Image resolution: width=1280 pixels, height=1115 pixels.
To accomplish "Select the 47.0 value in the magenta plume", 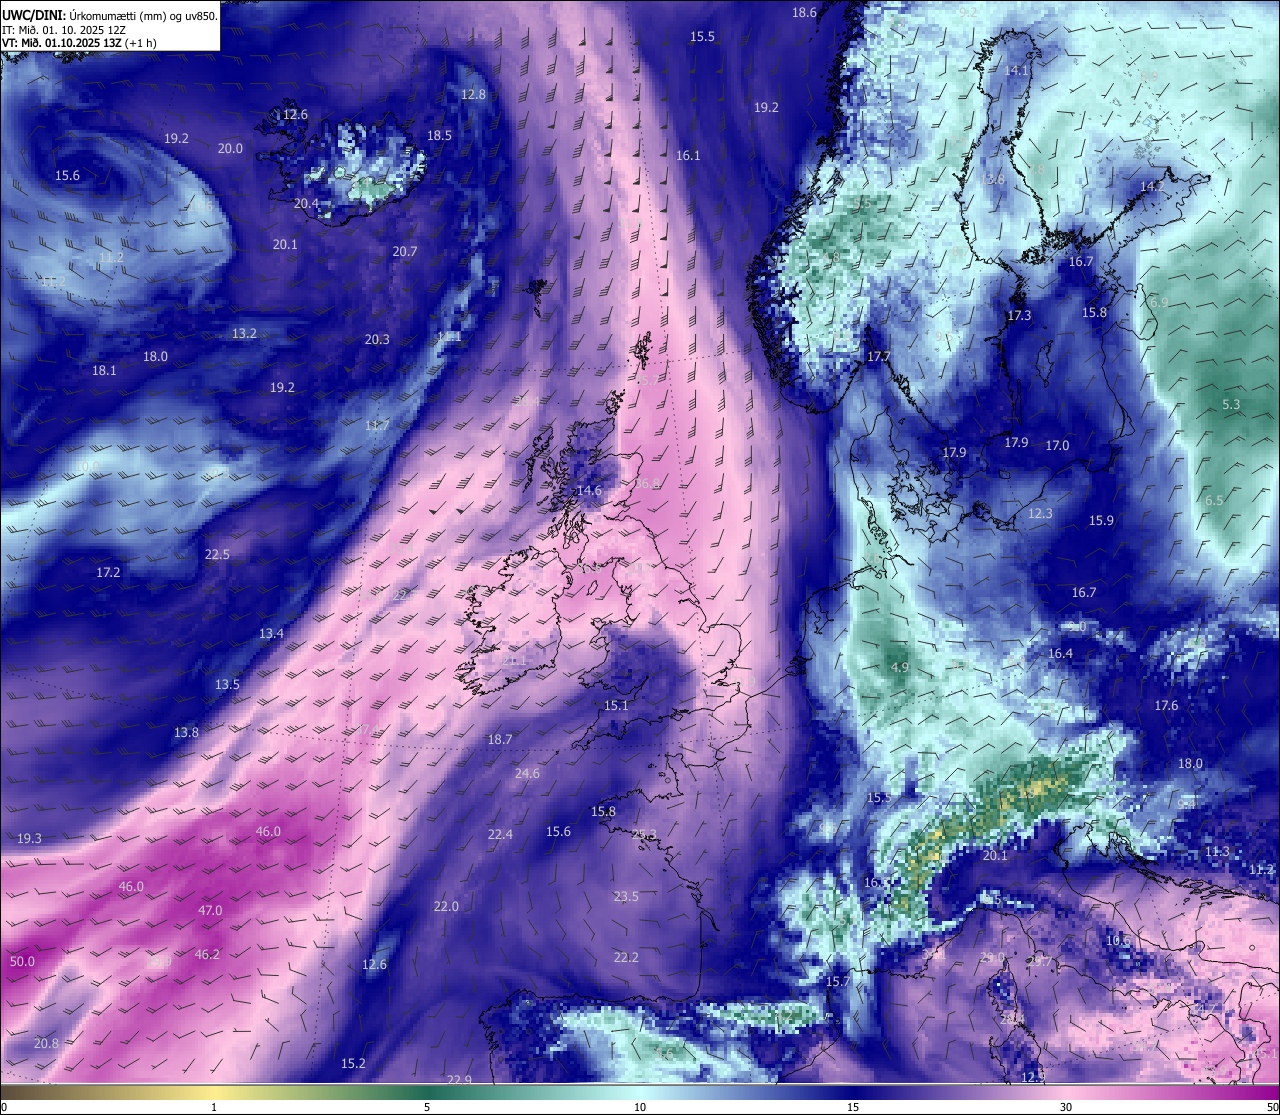I will coord(210,911).
